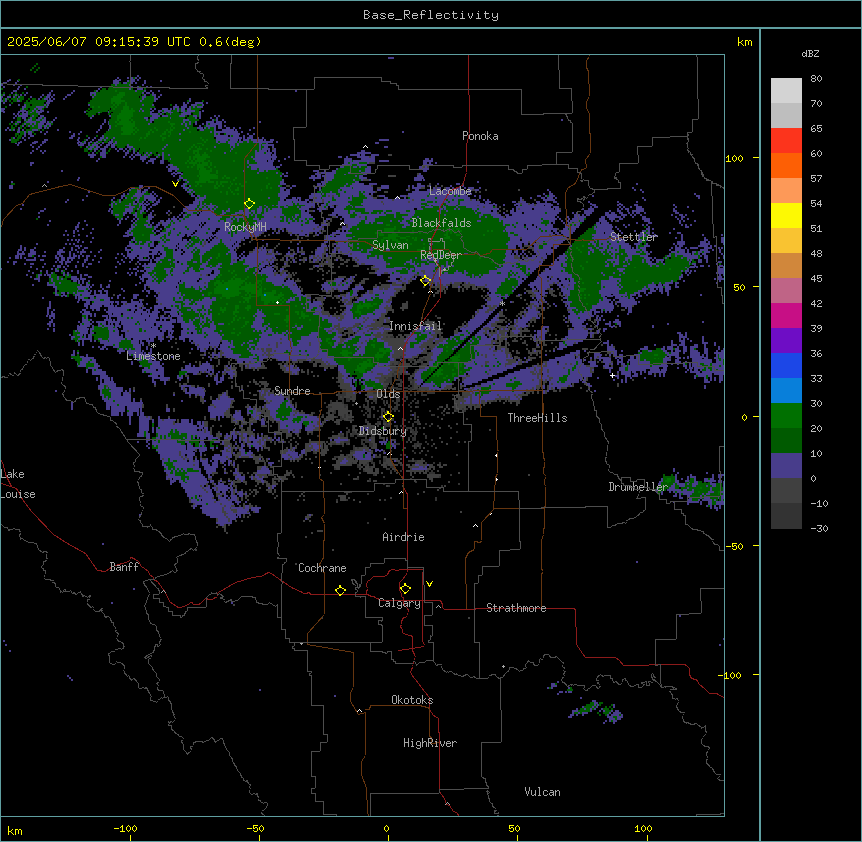Click the Strathmore label
The image size is (862, 842).
516,608
